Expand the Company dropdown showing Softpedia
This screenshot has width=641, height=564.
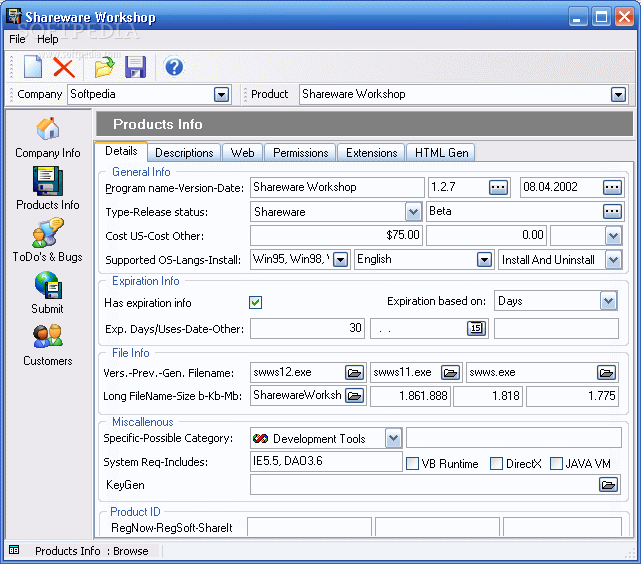click(221, 95)
